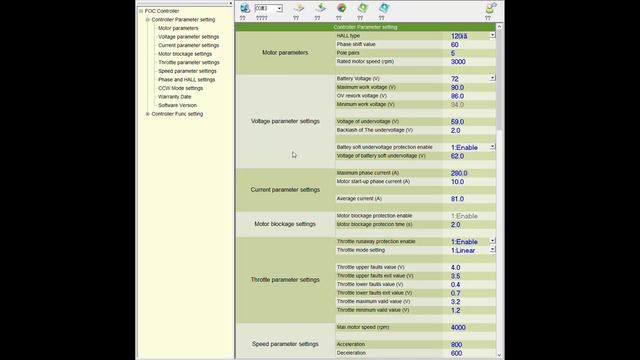Click OV rework voltage value 86.0
This screenshot has height=360, width=640.
469,96
